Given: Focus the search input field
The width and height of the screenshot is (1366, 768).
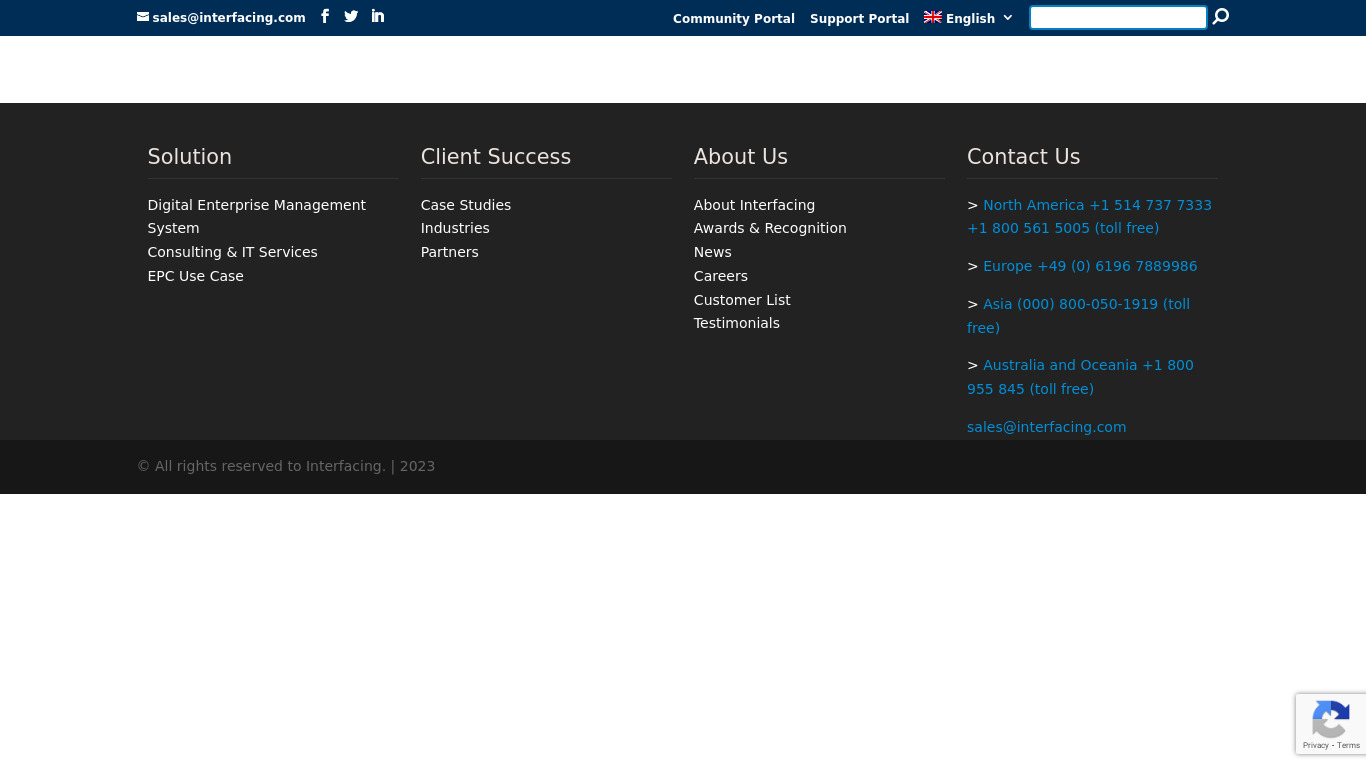Looking at the screenshot, I should [x=1118, y=17].
